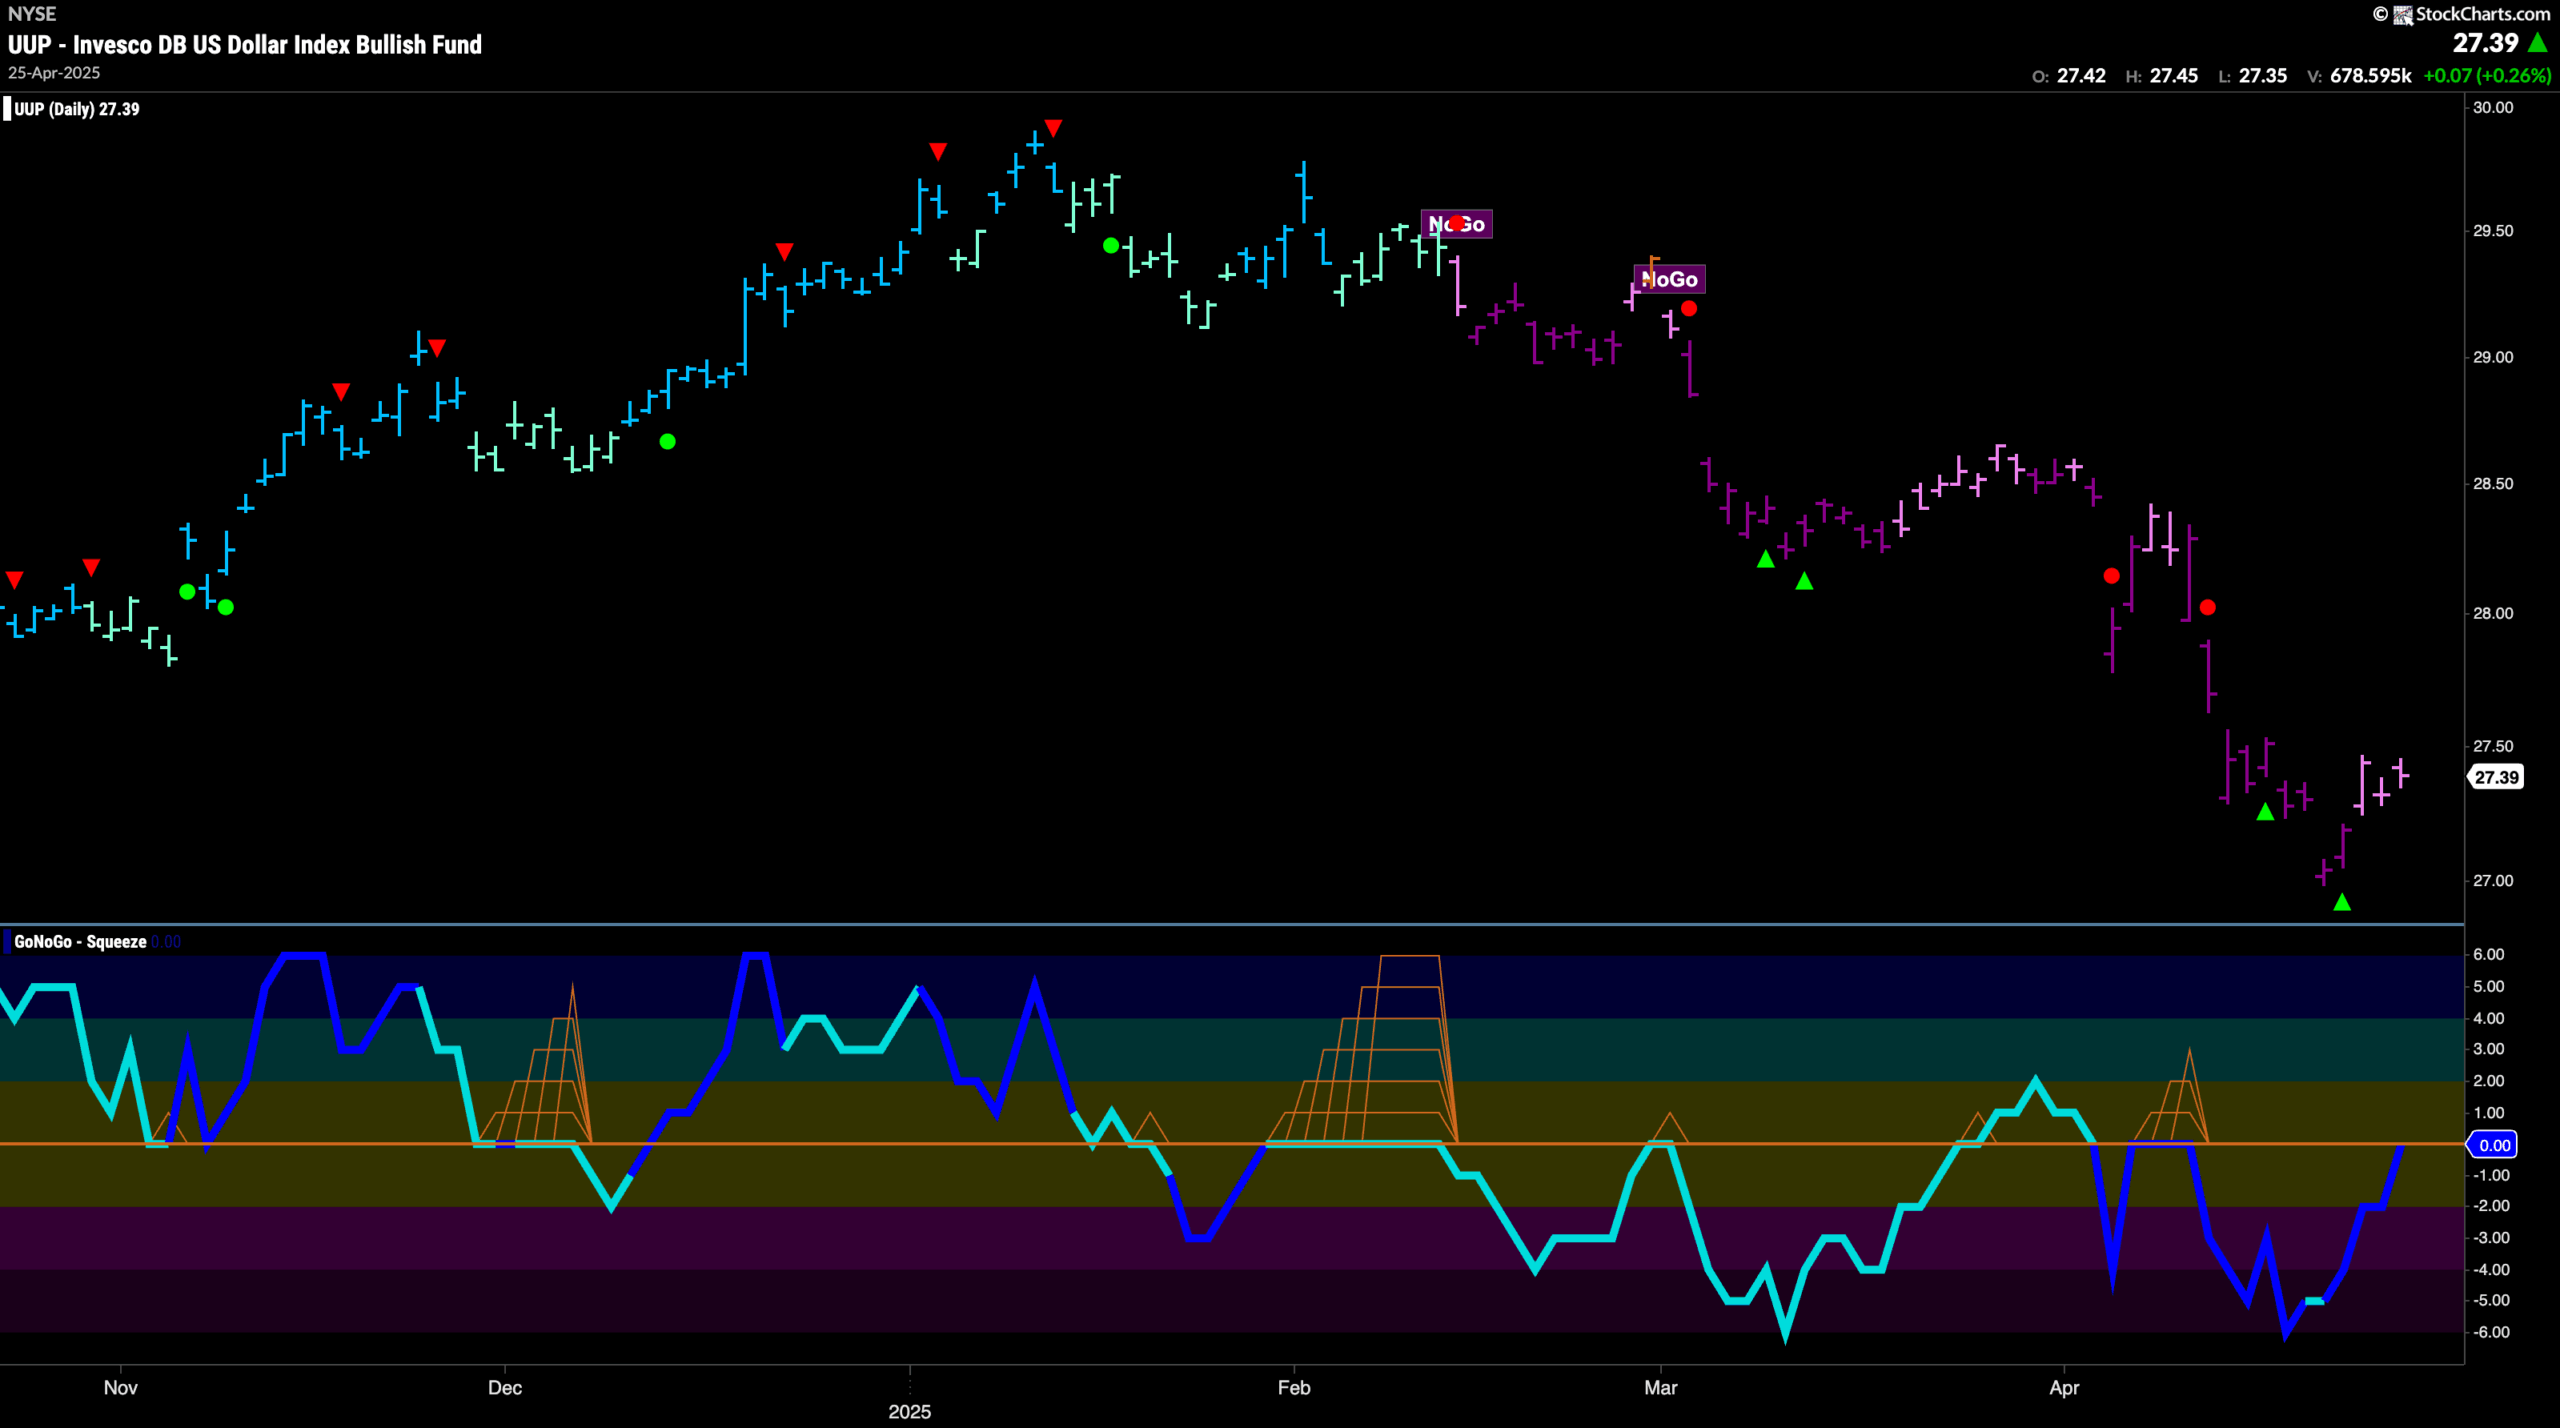The image size is (2560, 1428).
Task: Click the Mar label on time axis
Action: [1661, 1387]
